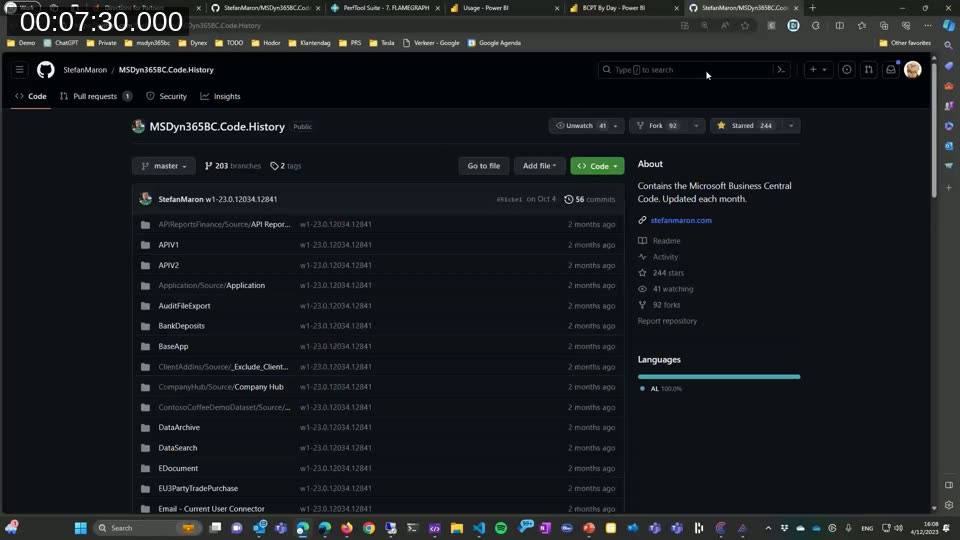
Task: Open the APIV2 folder
Action: tap(168, 265)
